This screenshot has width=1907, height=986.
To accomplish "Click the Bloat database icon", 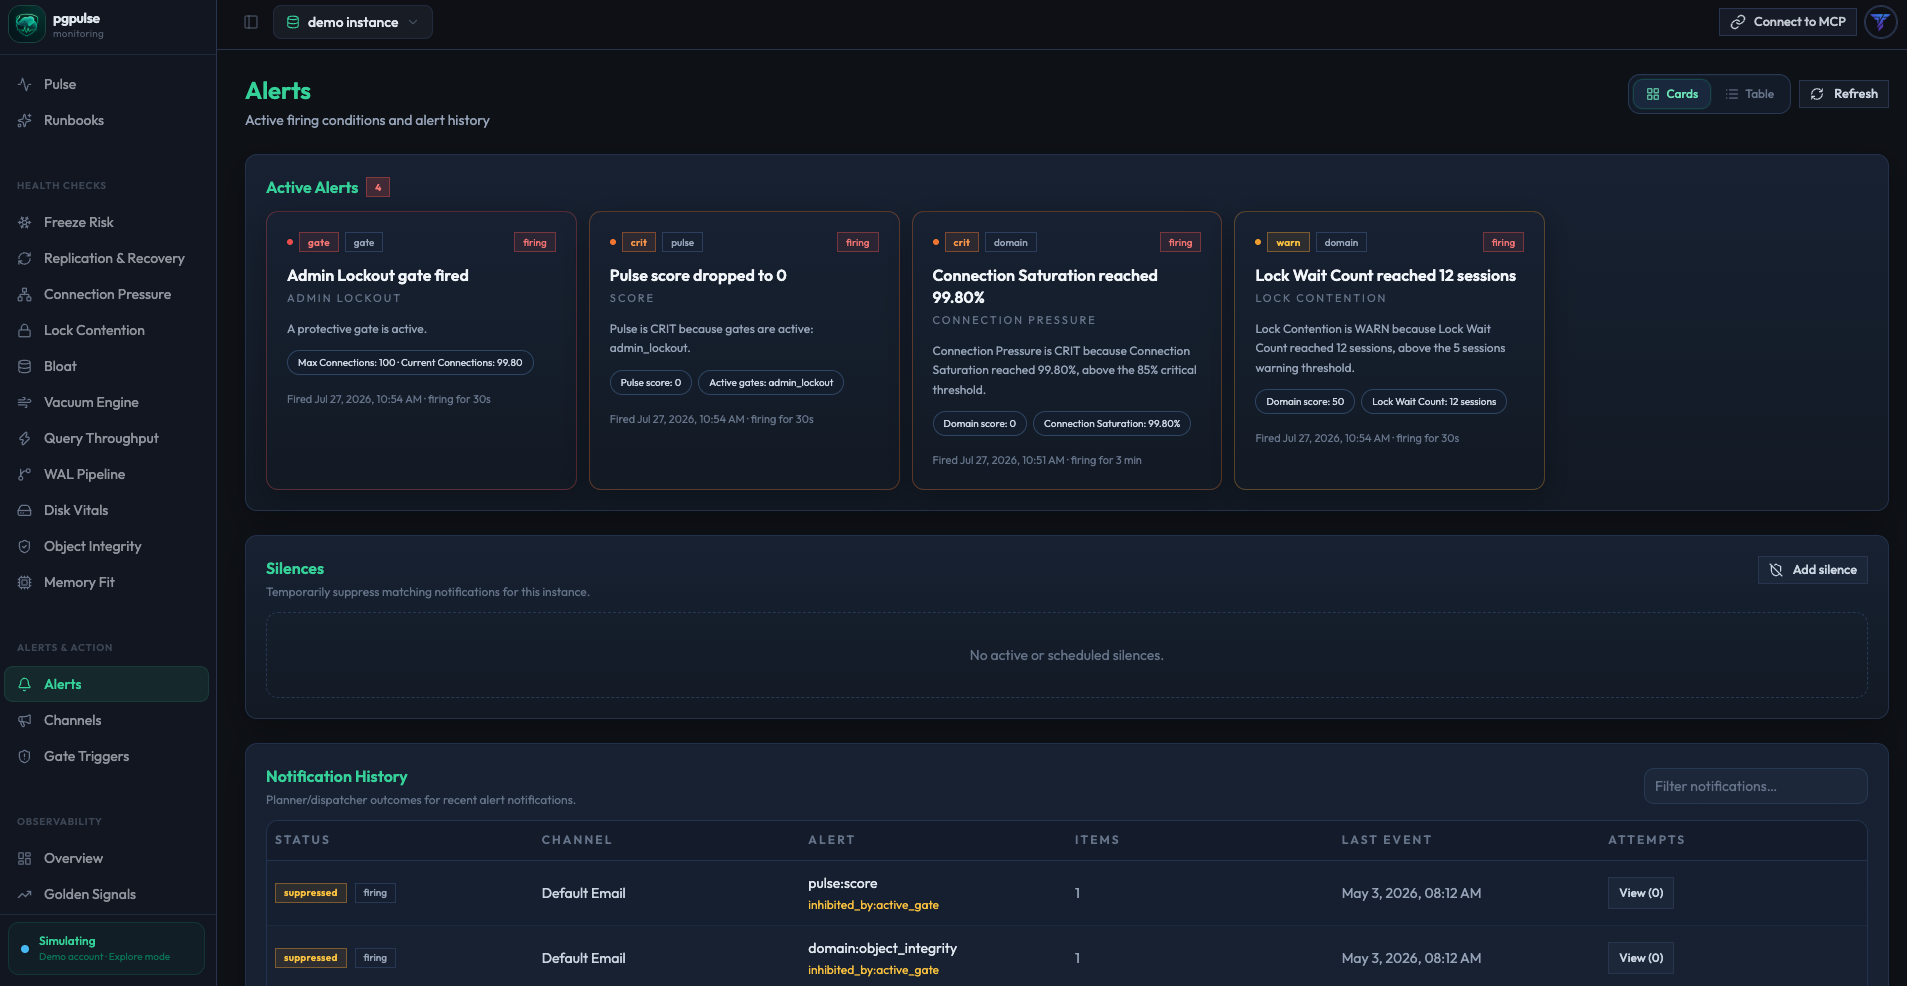I will point(25,366).
